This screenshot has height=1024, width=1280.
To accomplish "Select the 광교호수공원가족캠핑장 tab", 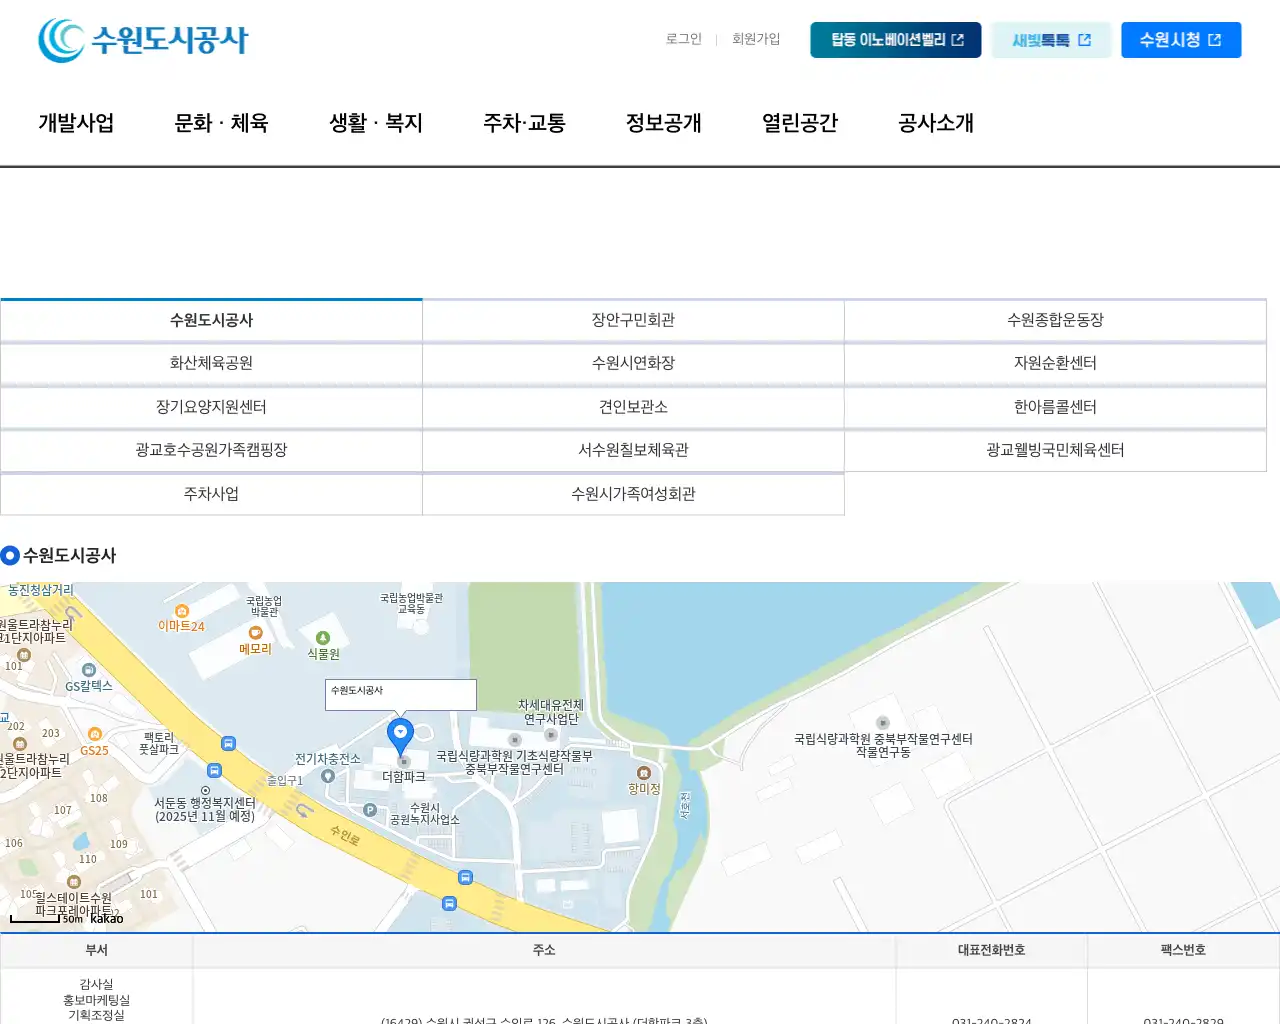I will pos(211,450).
